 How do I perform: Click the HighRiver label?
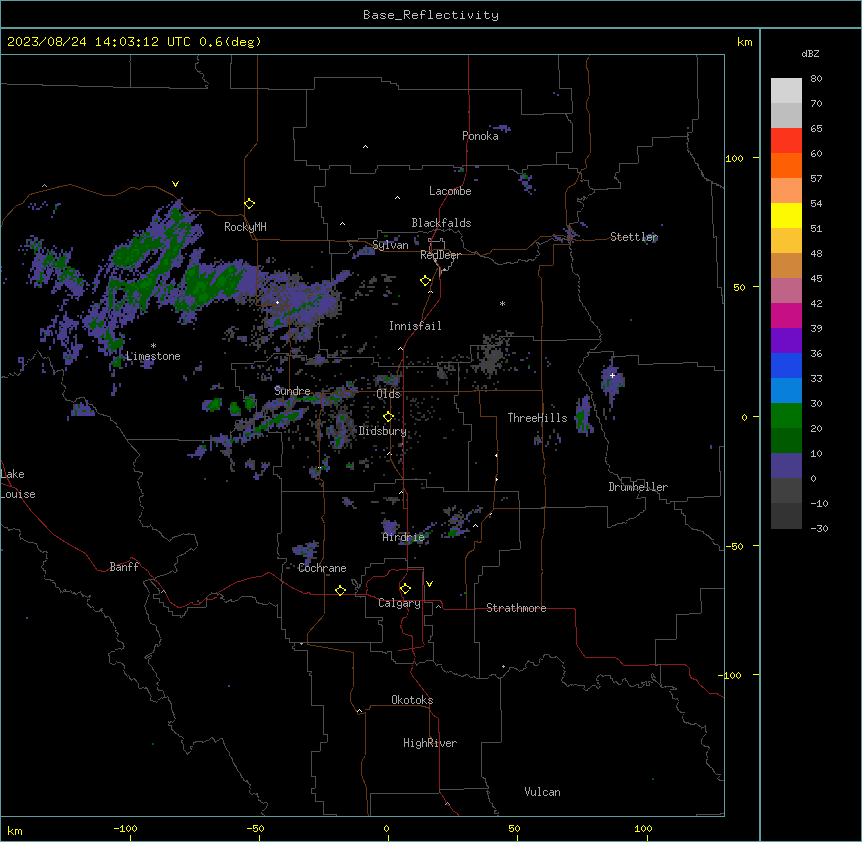point(430,743)
